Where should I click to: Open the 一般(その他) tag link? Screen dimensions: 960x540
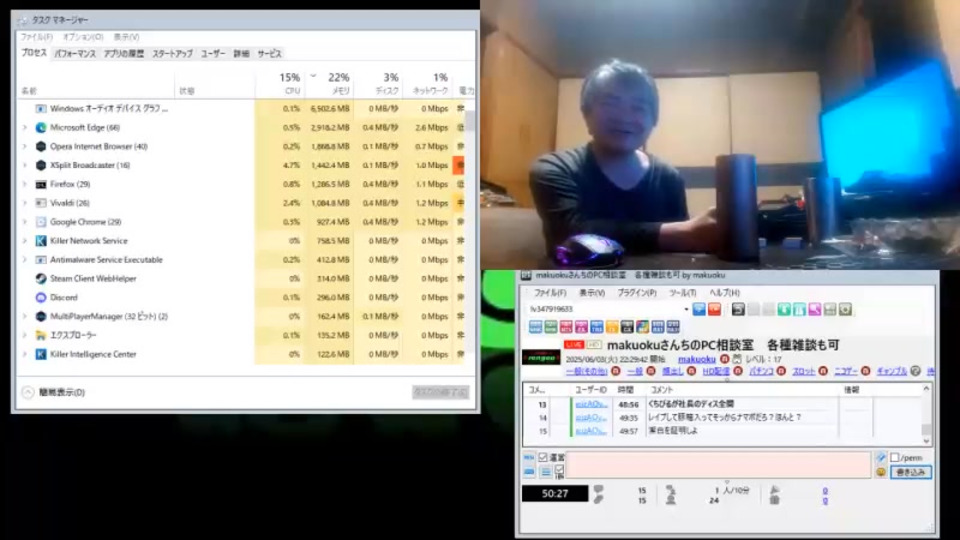click(587, 372)
